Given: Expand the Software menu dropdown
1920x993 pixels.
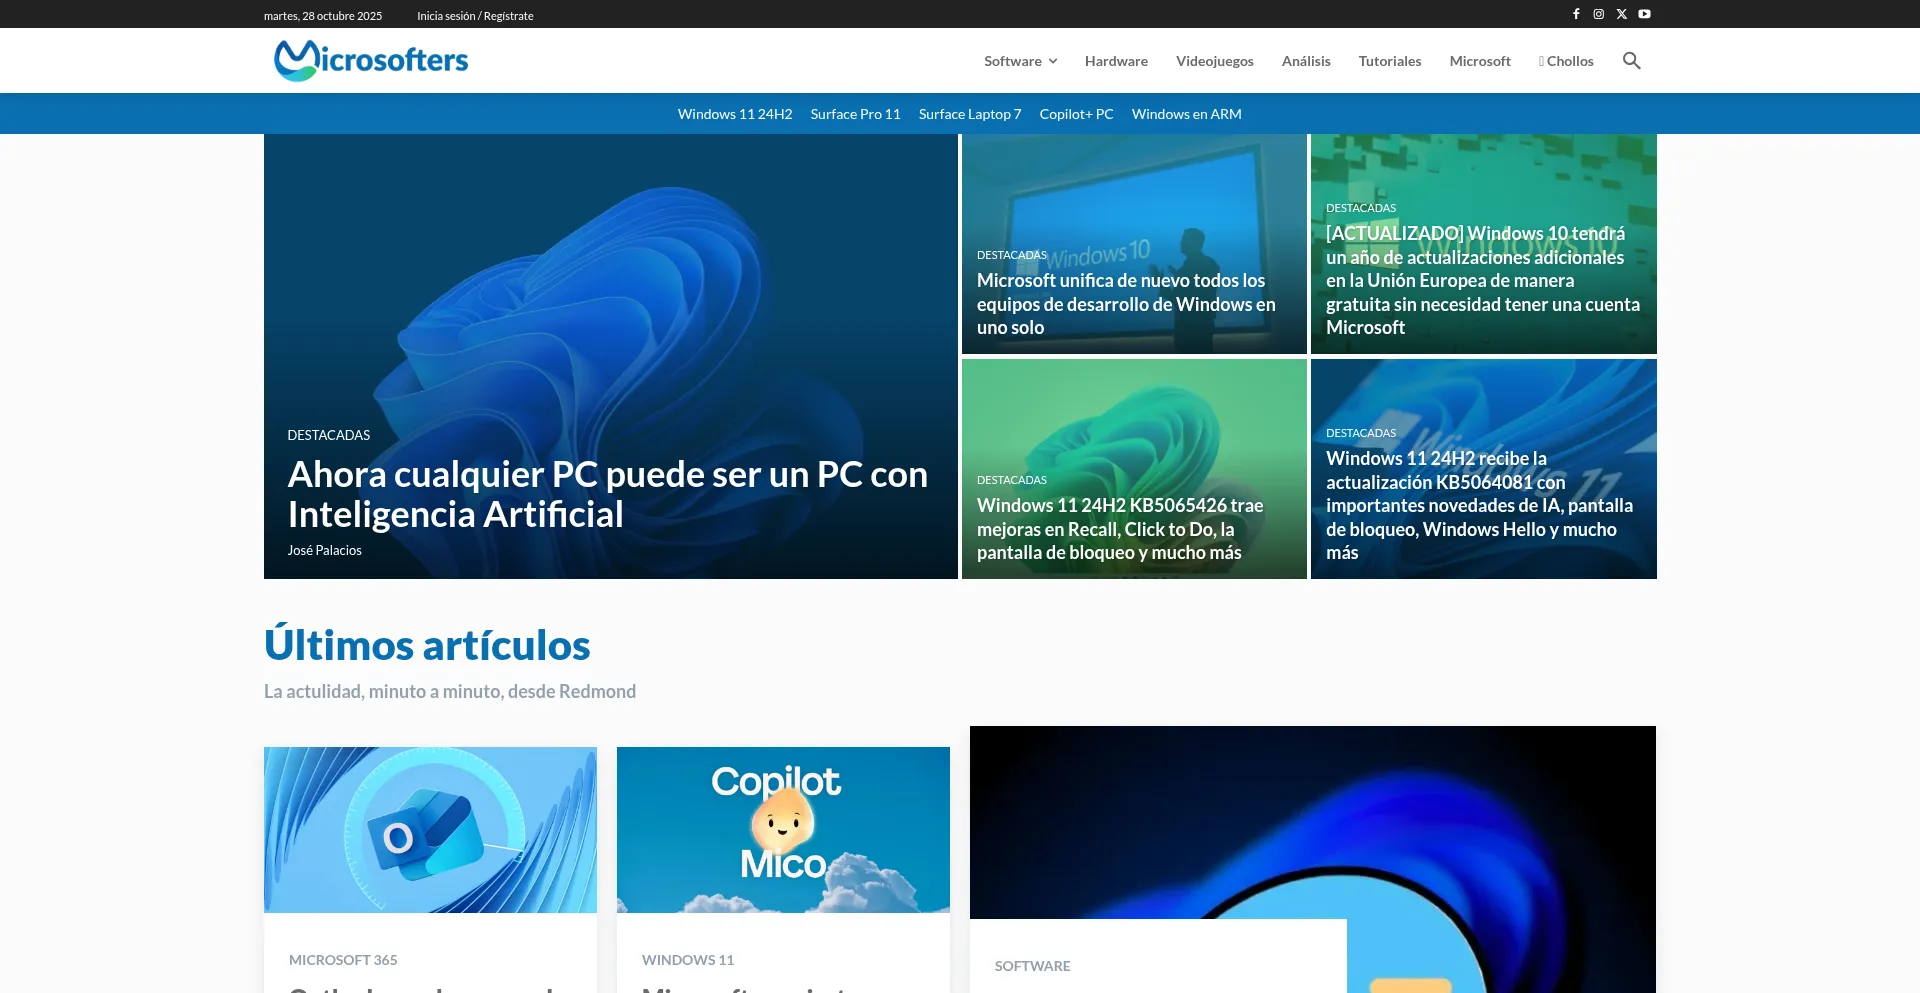Looking at the screenshot, I should click(x=1020, y=61).
